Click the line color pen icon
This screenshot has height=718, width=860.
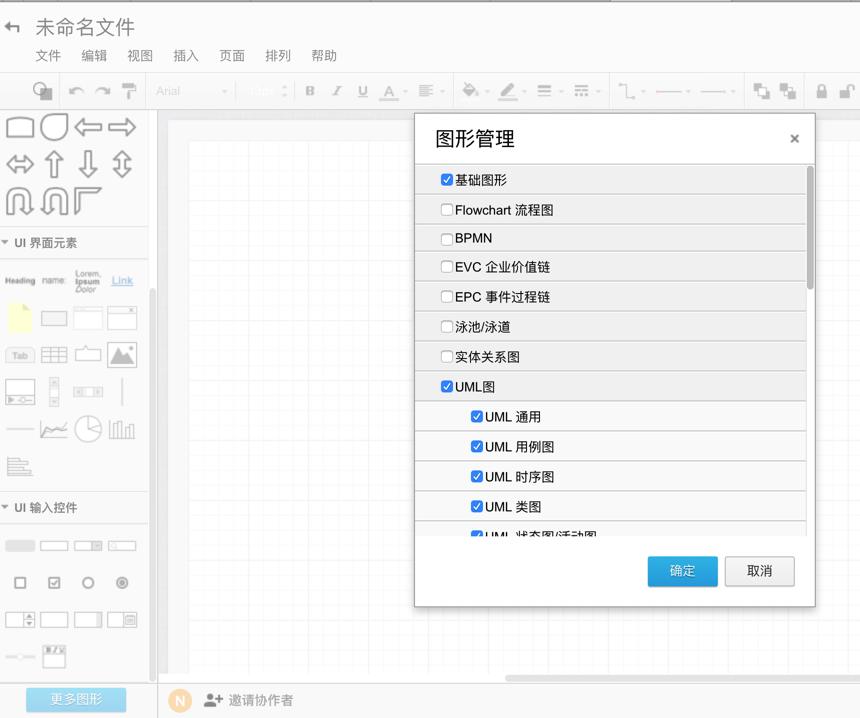508,91
